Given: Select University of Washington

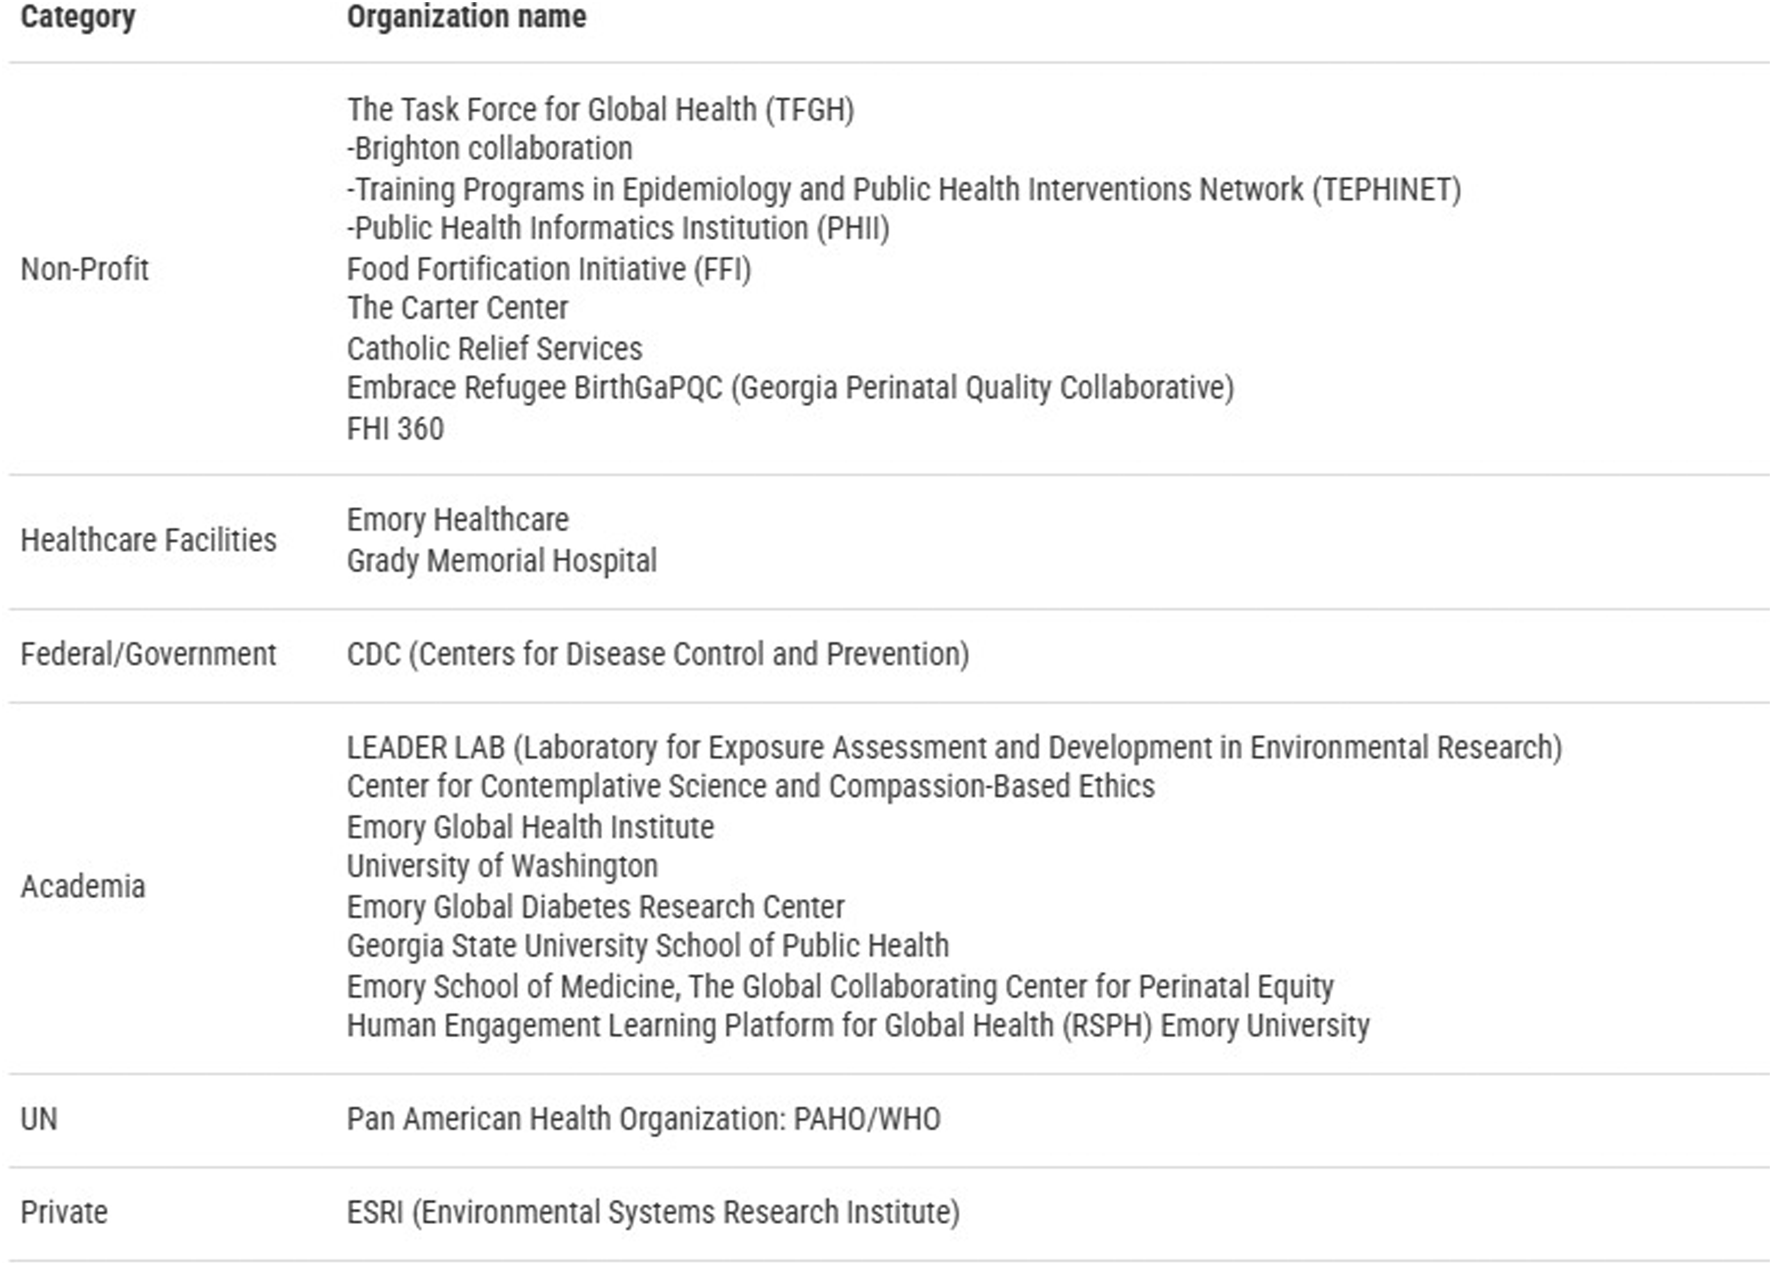Looking at the screenshot, I should 502,866.
